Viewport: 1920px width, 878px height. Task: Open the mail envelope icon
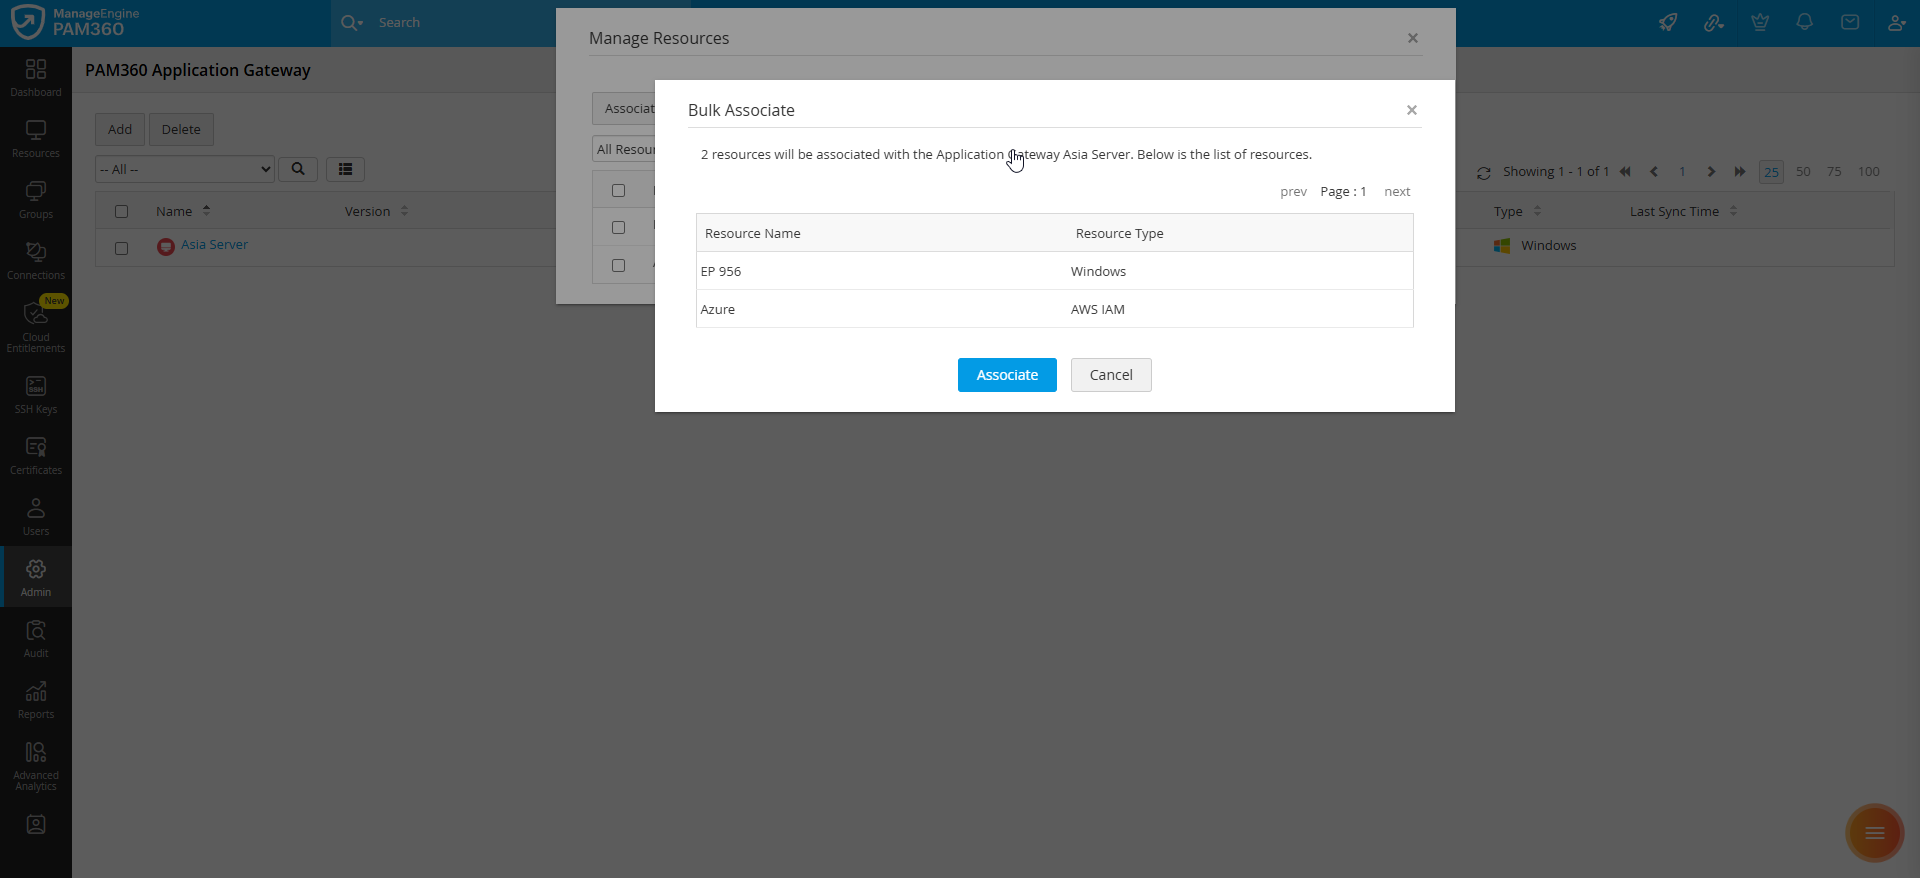click(x=1850, y=22)
